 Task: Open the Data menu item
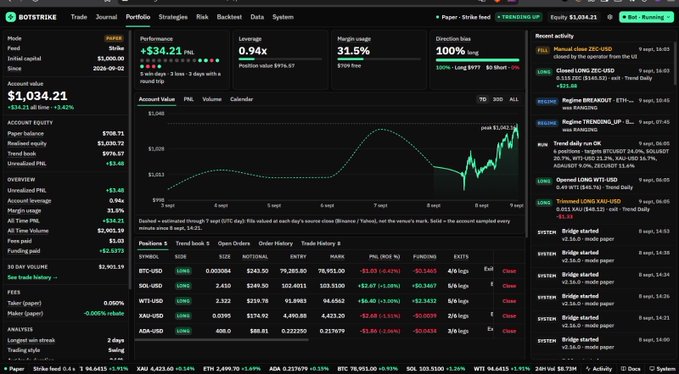[x=257, y=17]
